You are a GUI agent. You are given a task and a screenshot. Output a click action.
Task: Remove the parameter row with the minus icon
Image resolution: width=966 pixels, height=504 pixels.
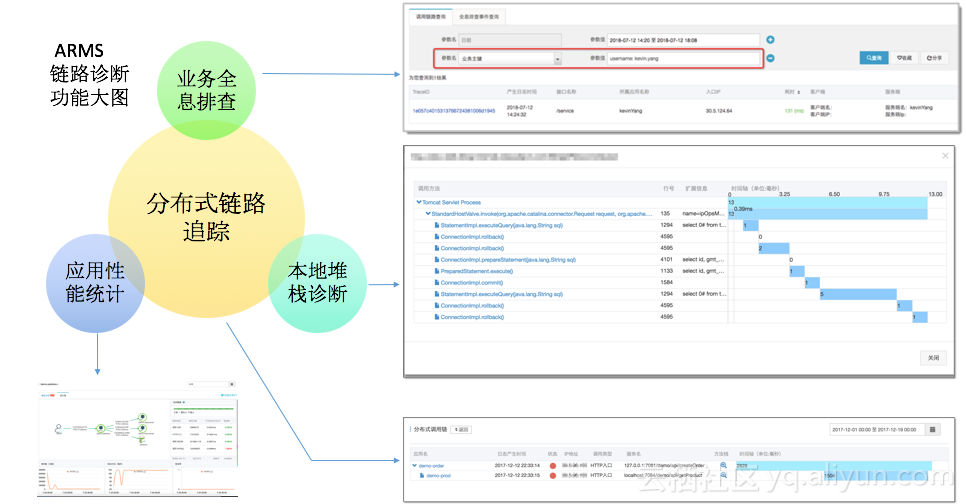770,59
